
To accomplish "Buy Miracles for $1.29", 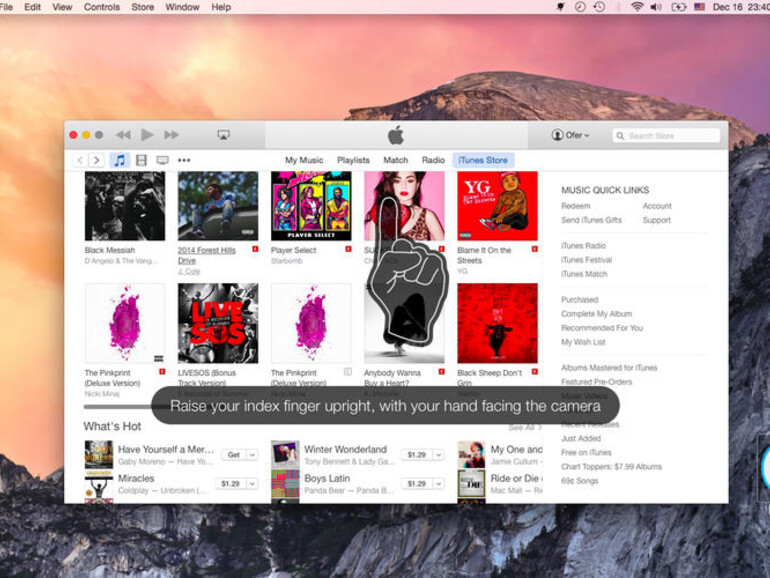I will coord(230,484).
